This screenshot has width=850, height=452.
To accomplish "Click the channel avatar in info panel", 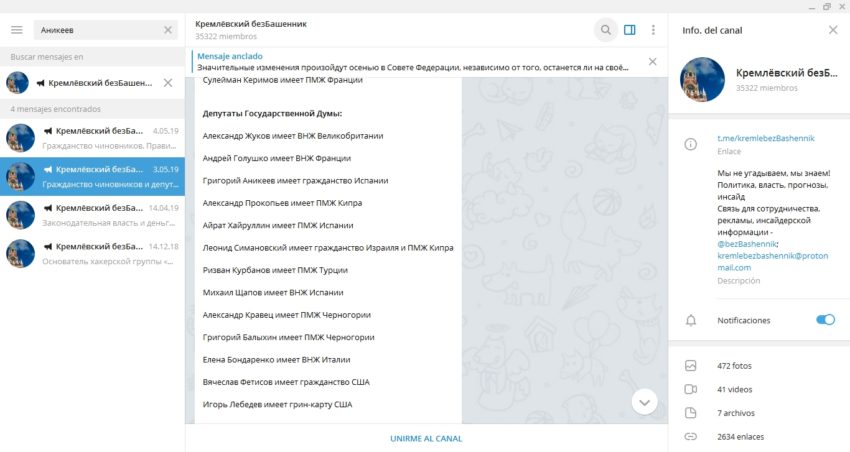I will pyautogui.click(x=703, y=80).
